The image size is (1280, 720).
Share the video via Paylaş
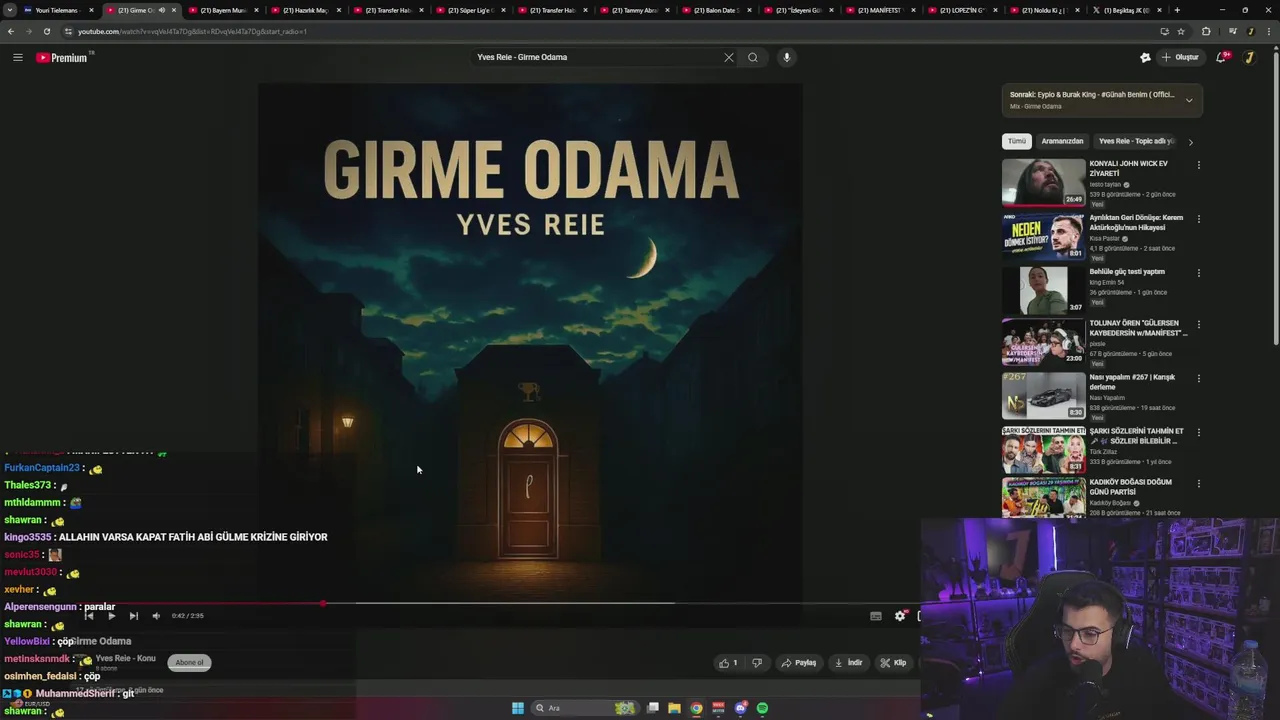pos(799,662)
